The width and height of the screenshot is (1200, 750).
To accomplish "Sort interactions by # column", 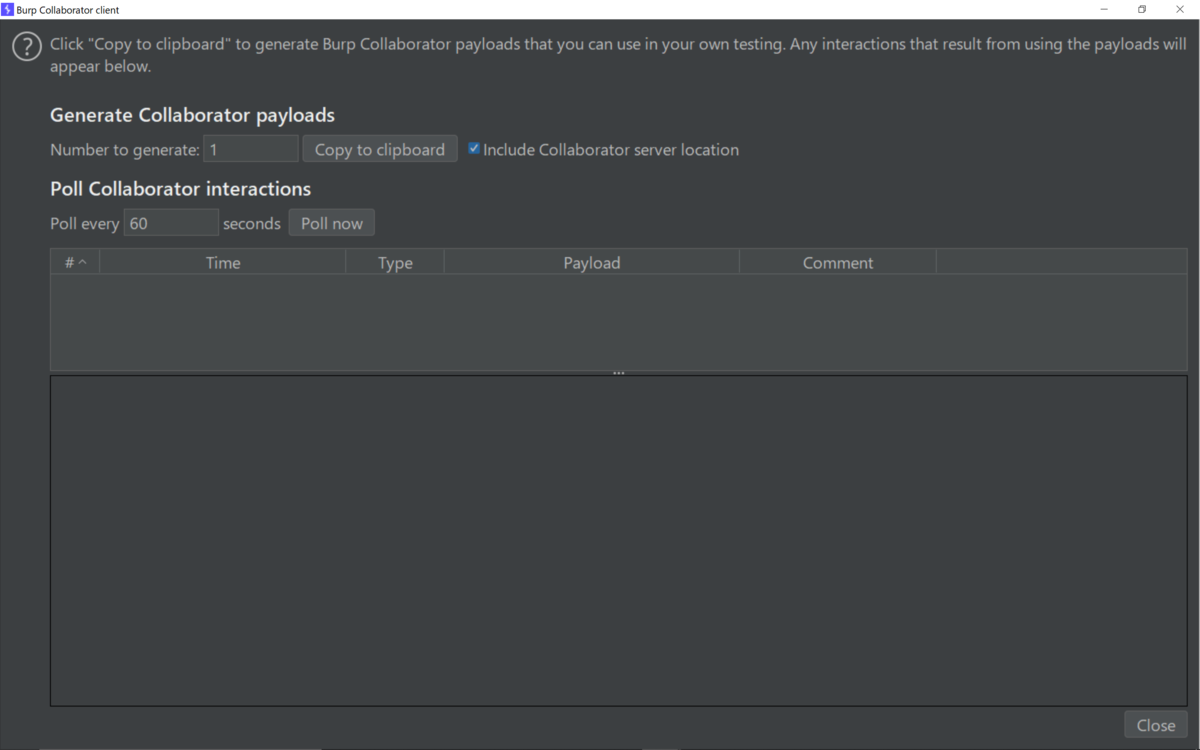I will click(75, 262).
